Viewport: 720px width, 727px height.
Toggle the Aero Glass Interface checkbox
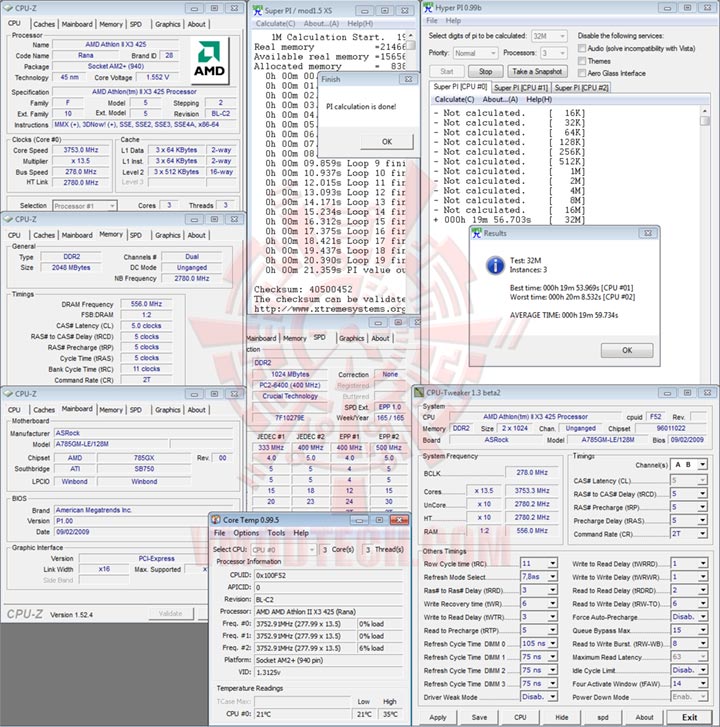[x=581, y=73]
